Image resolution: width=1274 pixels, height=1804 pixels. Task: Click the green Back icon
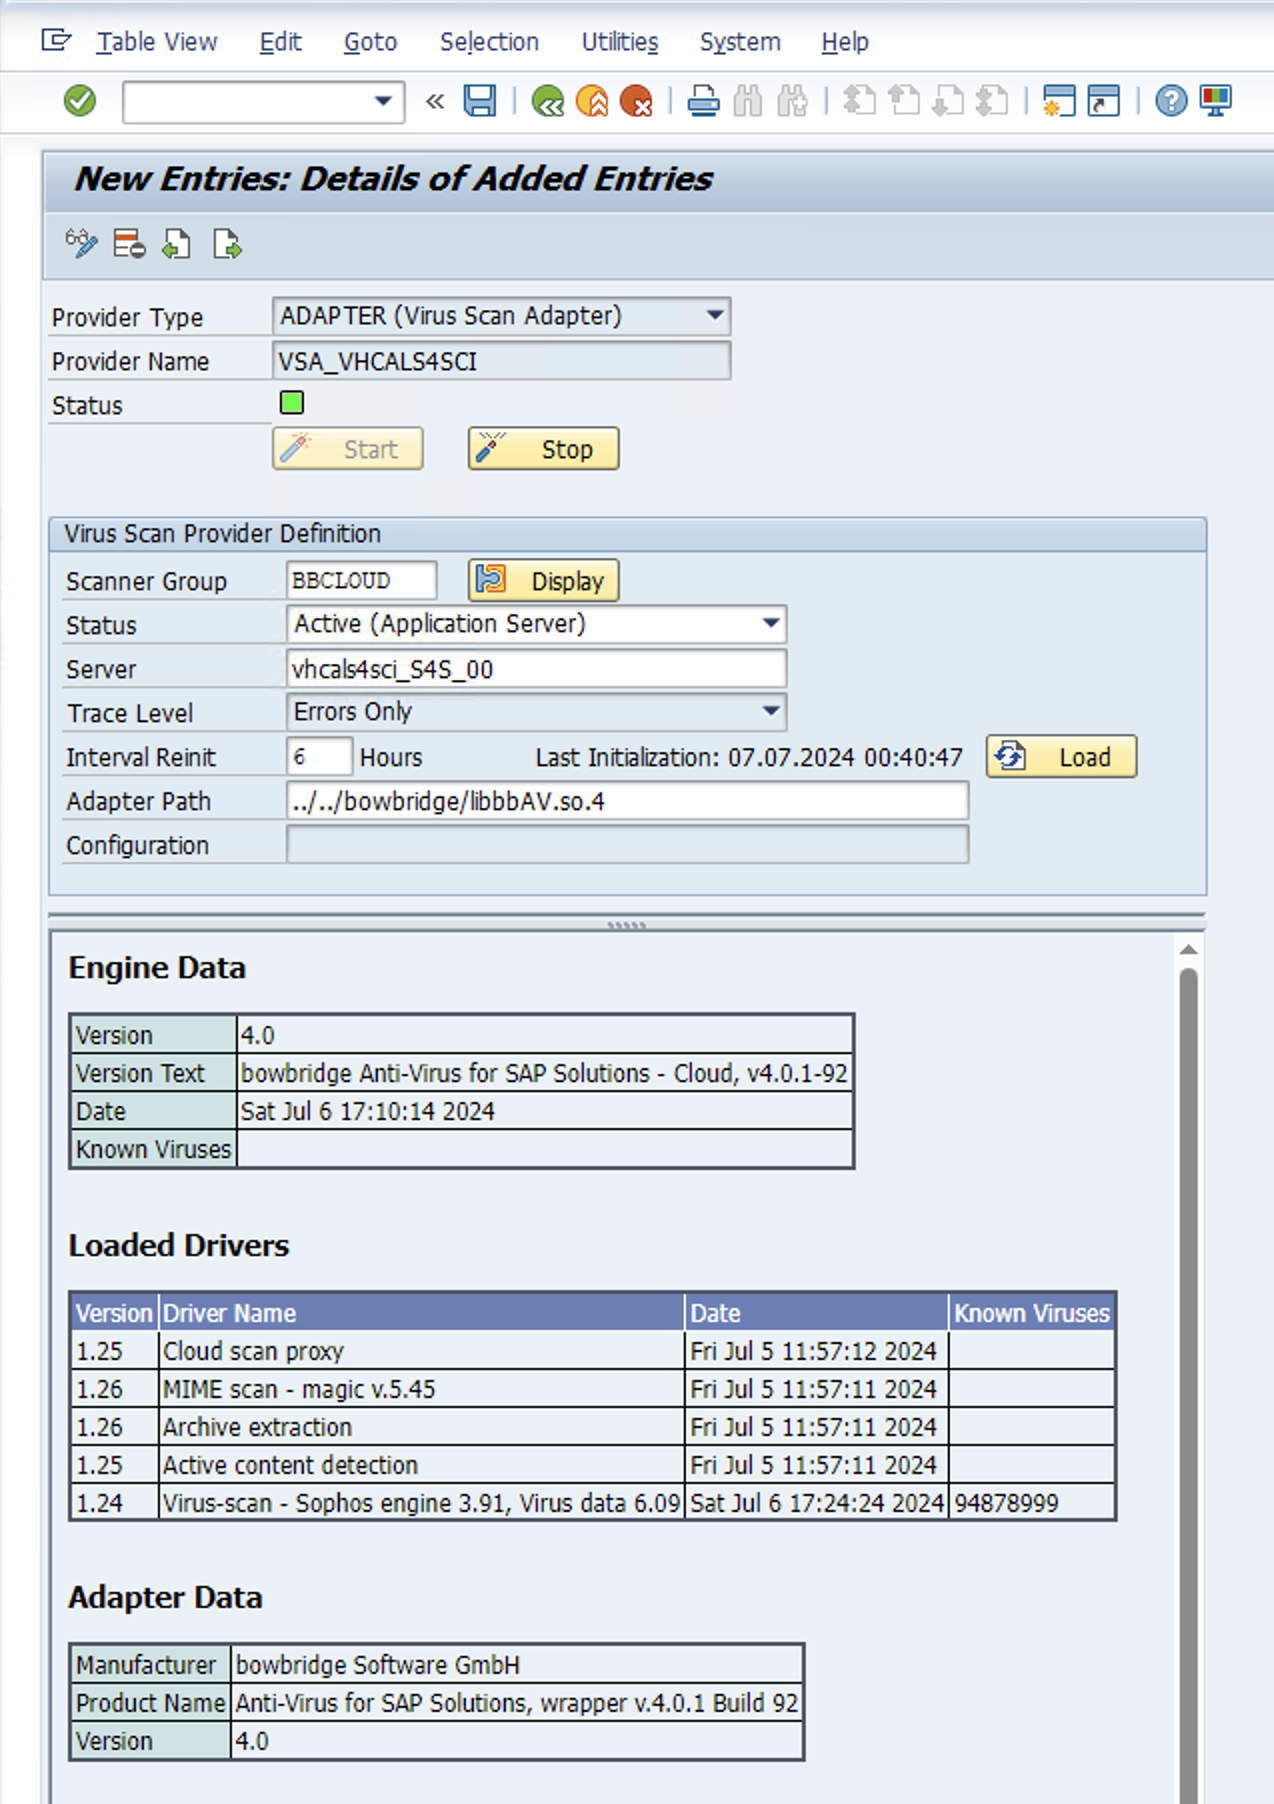point(548,101)
